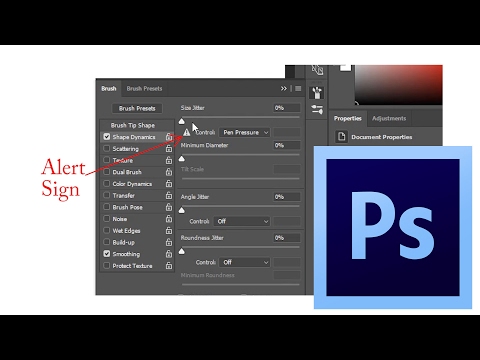Click the Brush Presets button

point(137,108)
